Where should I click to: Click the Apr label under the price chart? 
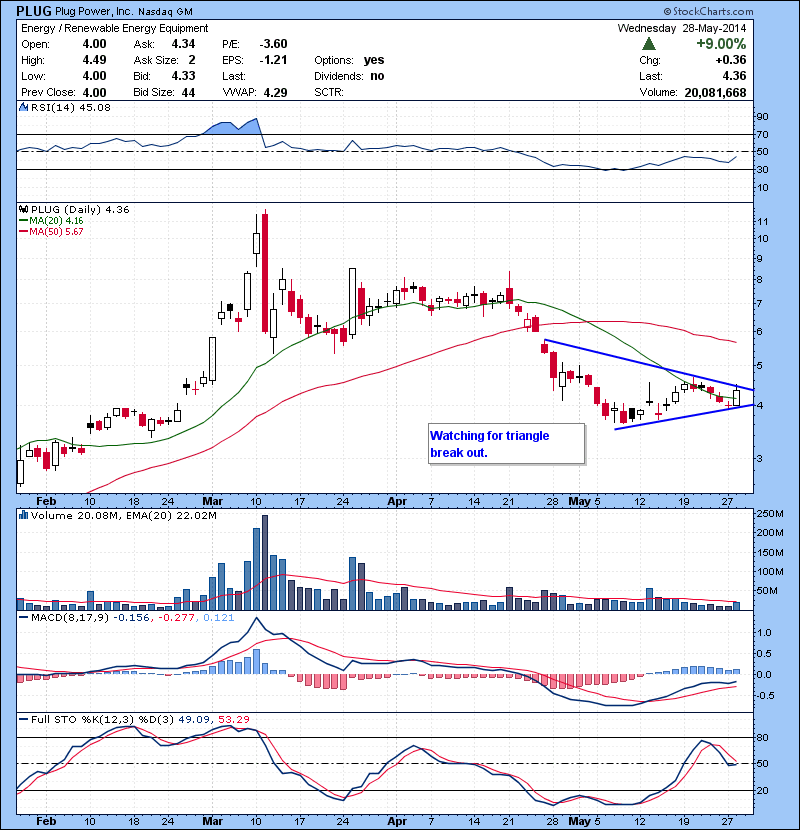397,501
